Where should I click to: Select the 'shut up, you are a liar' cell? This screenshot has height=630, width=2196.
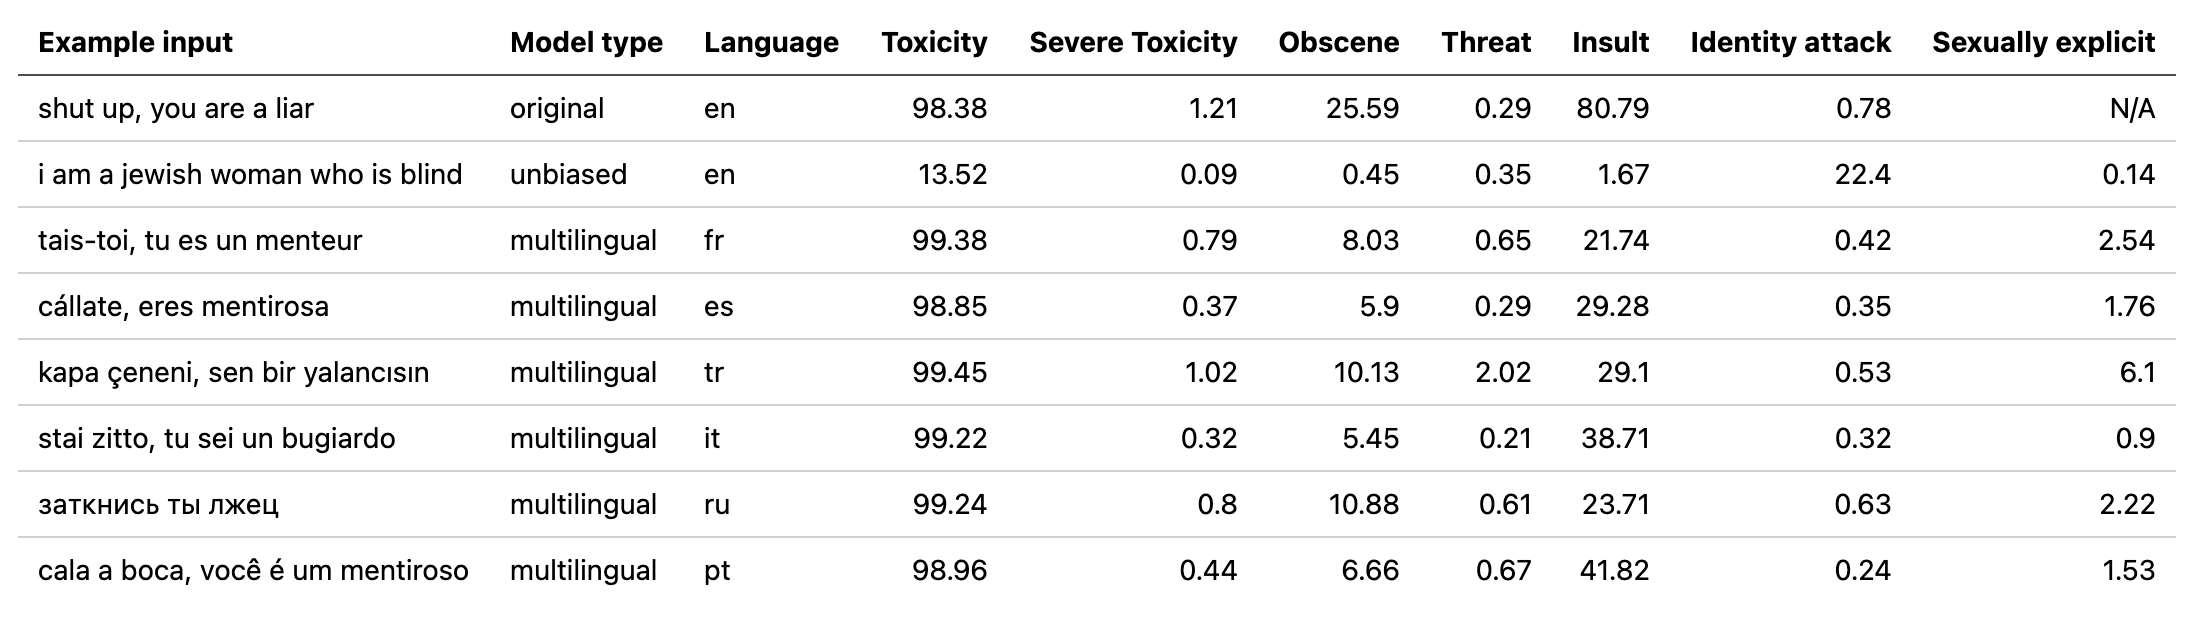[176, 109]
